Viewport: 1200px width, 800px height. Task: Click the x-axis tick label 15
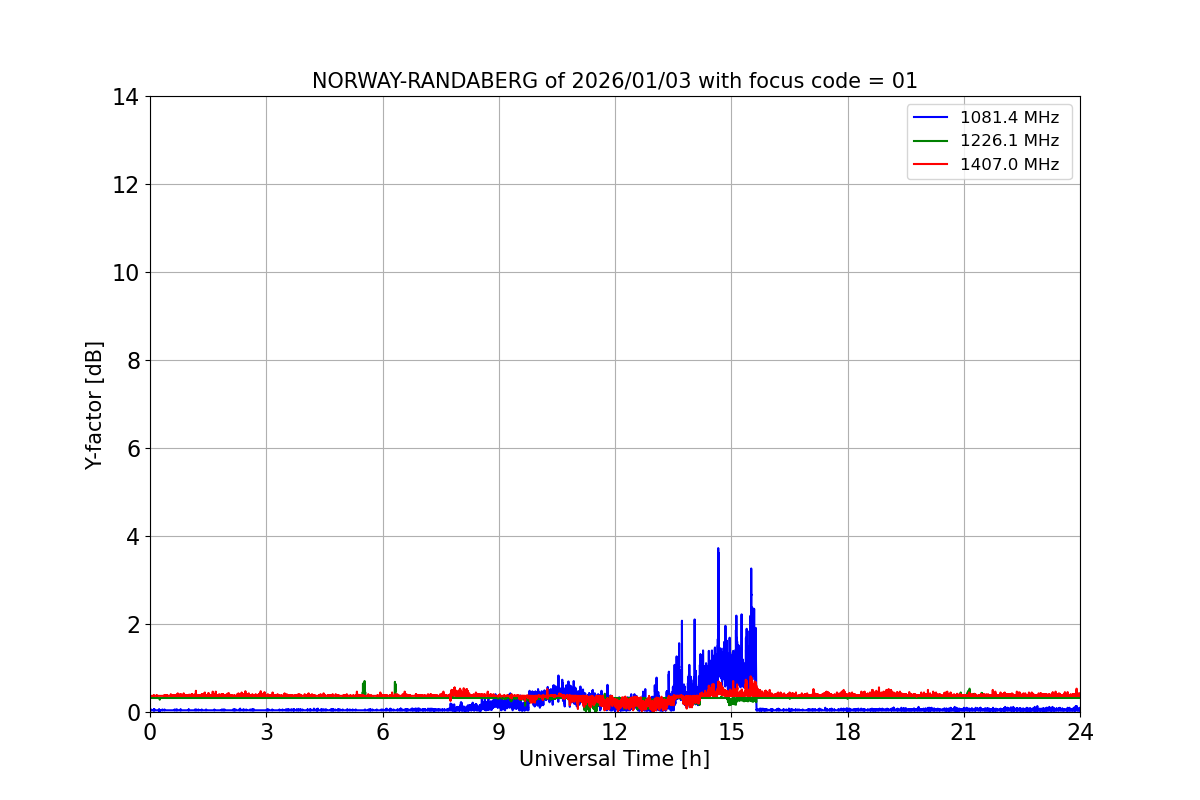(731, 732)
